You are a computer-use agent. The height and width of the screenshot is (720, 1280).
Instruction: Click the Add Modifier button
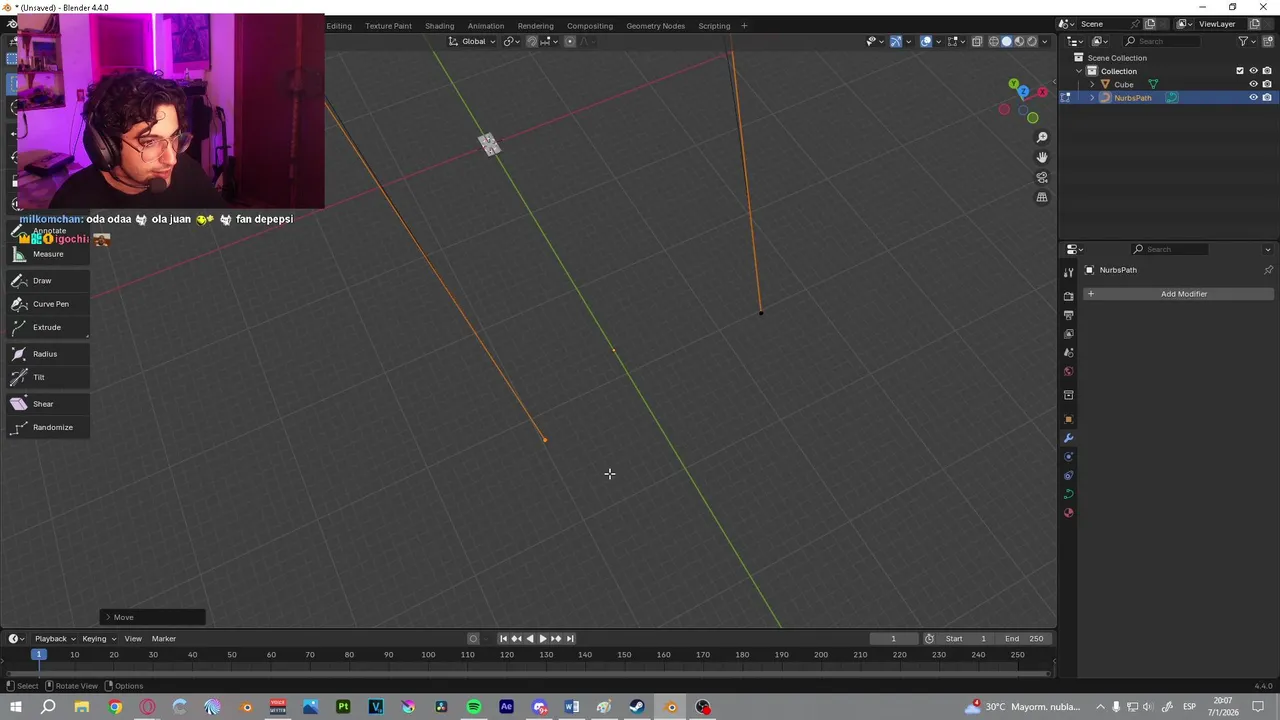click(x=1177, y=294)
